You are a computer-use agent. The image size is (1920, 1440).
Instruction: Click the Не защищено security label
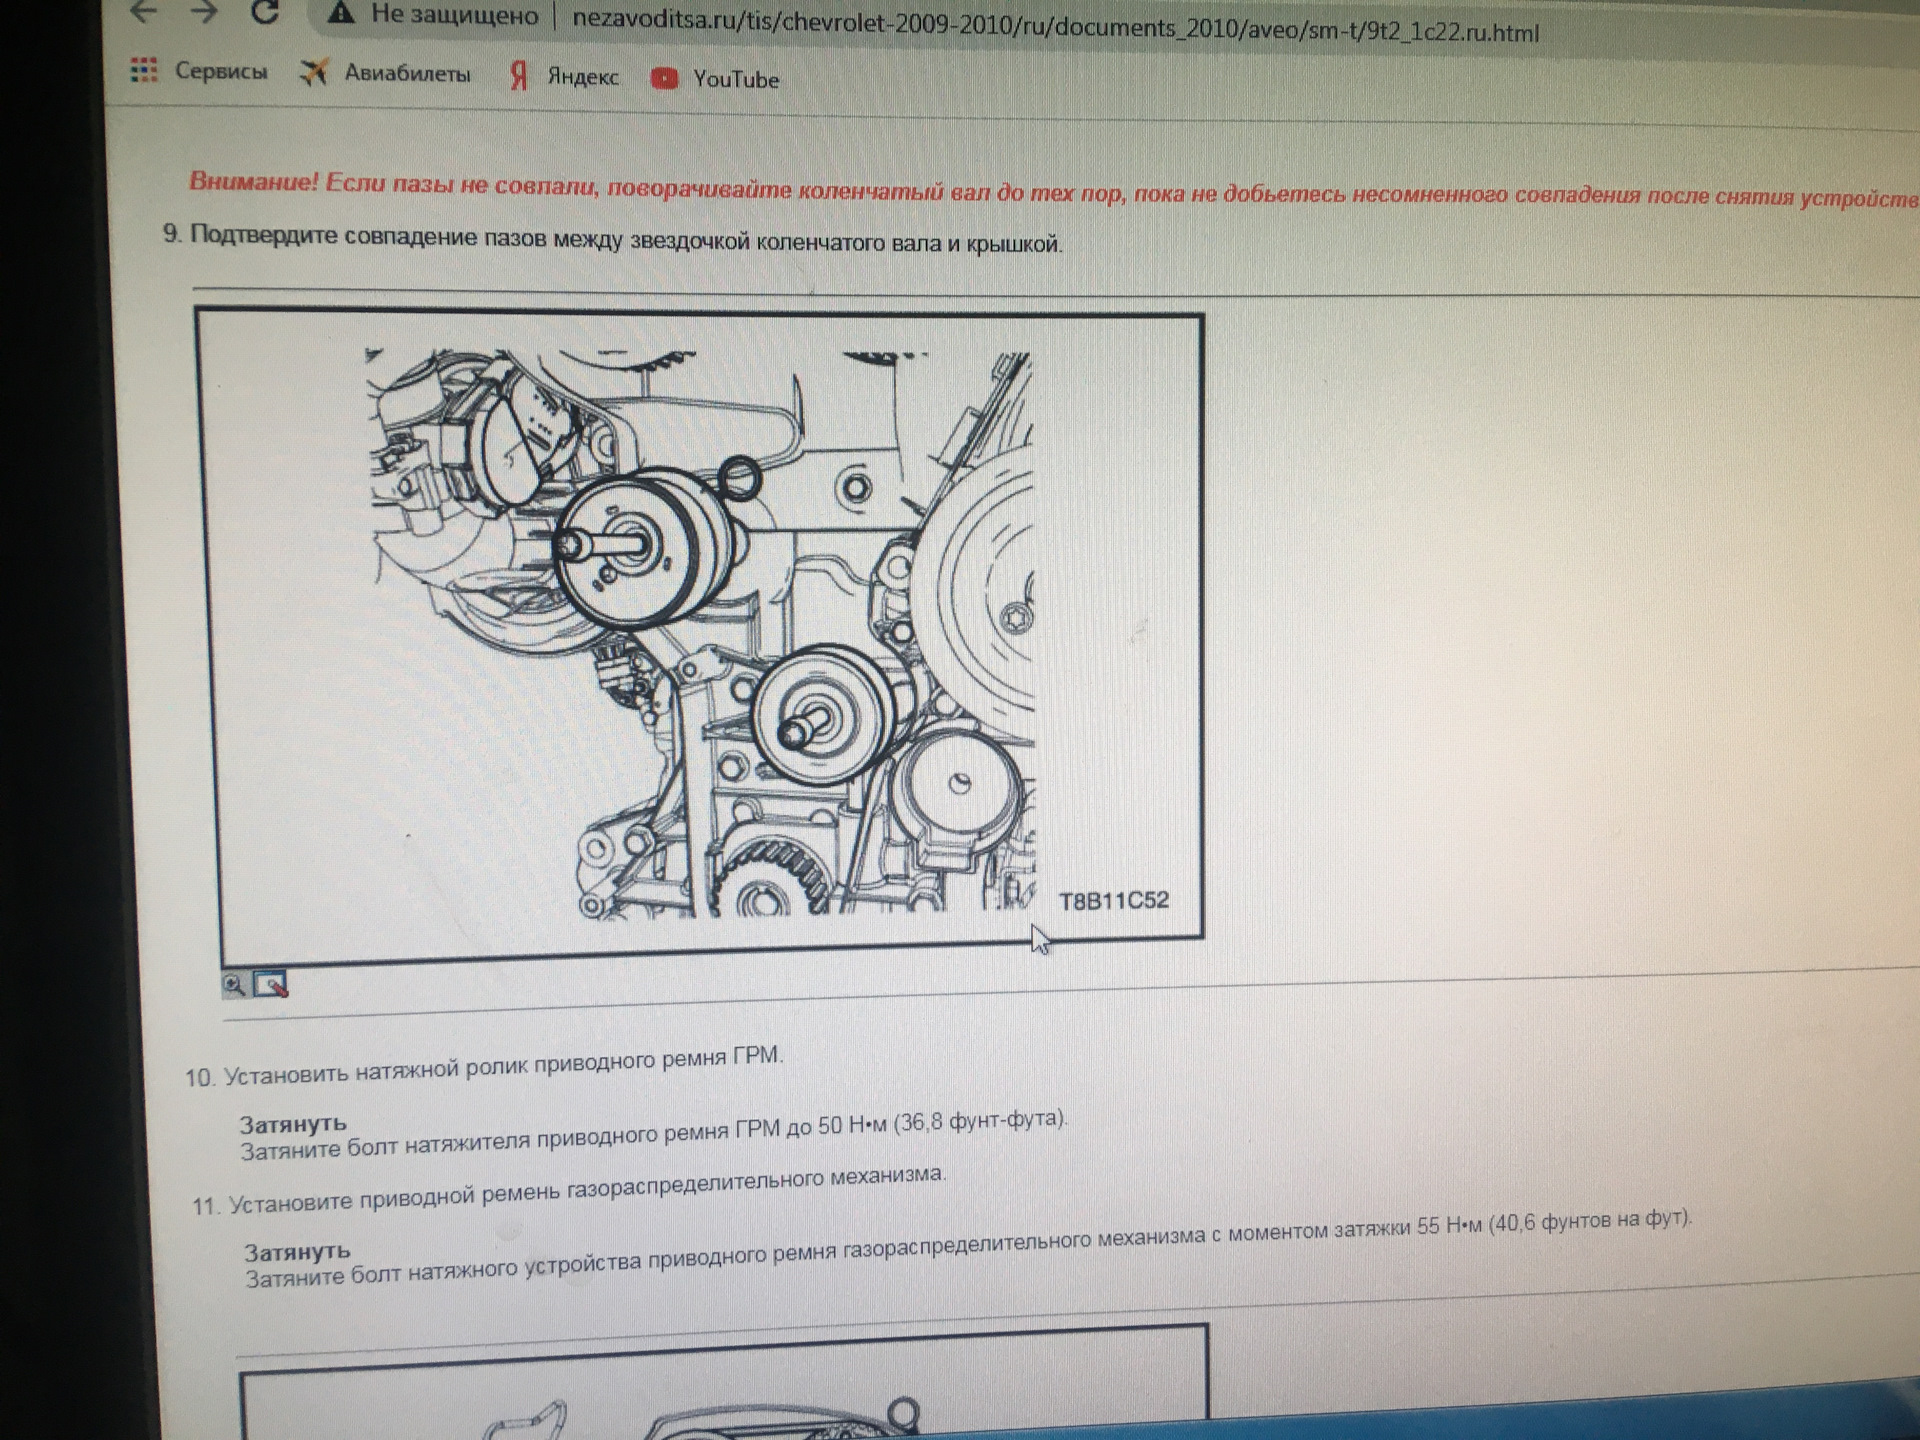453,16
